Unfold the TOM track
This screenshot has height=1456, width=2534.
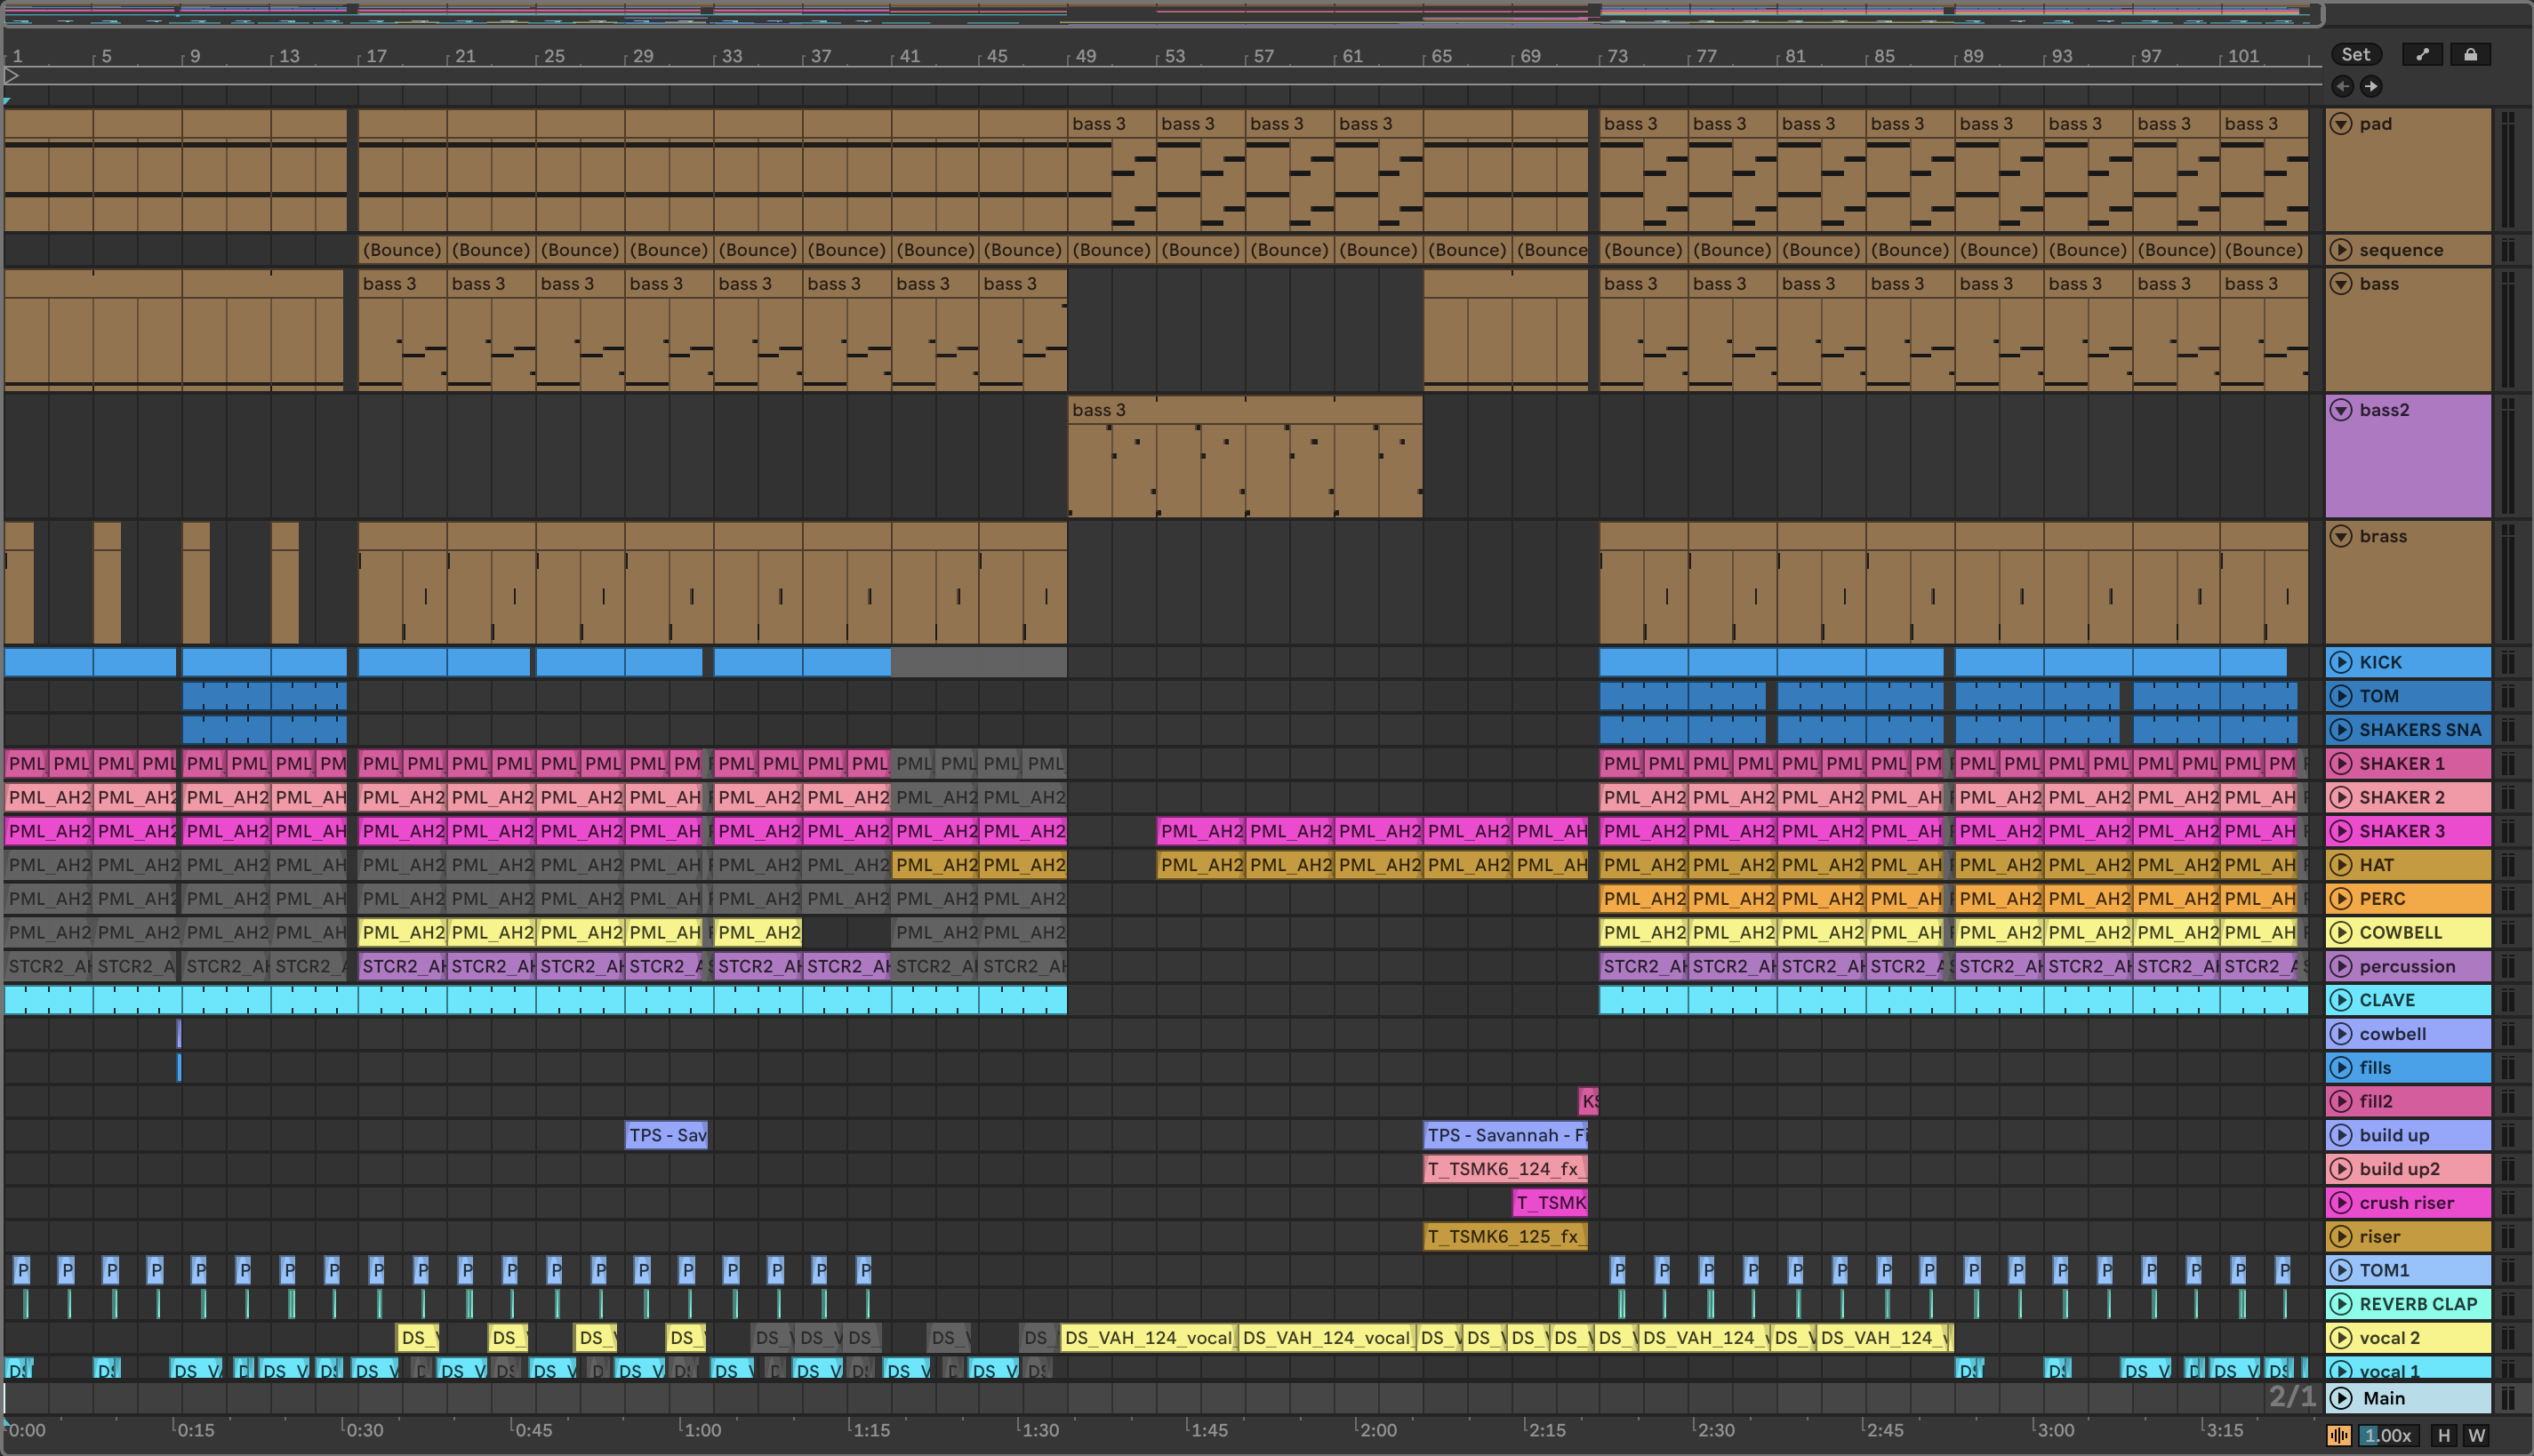[x=2341, y=696]
